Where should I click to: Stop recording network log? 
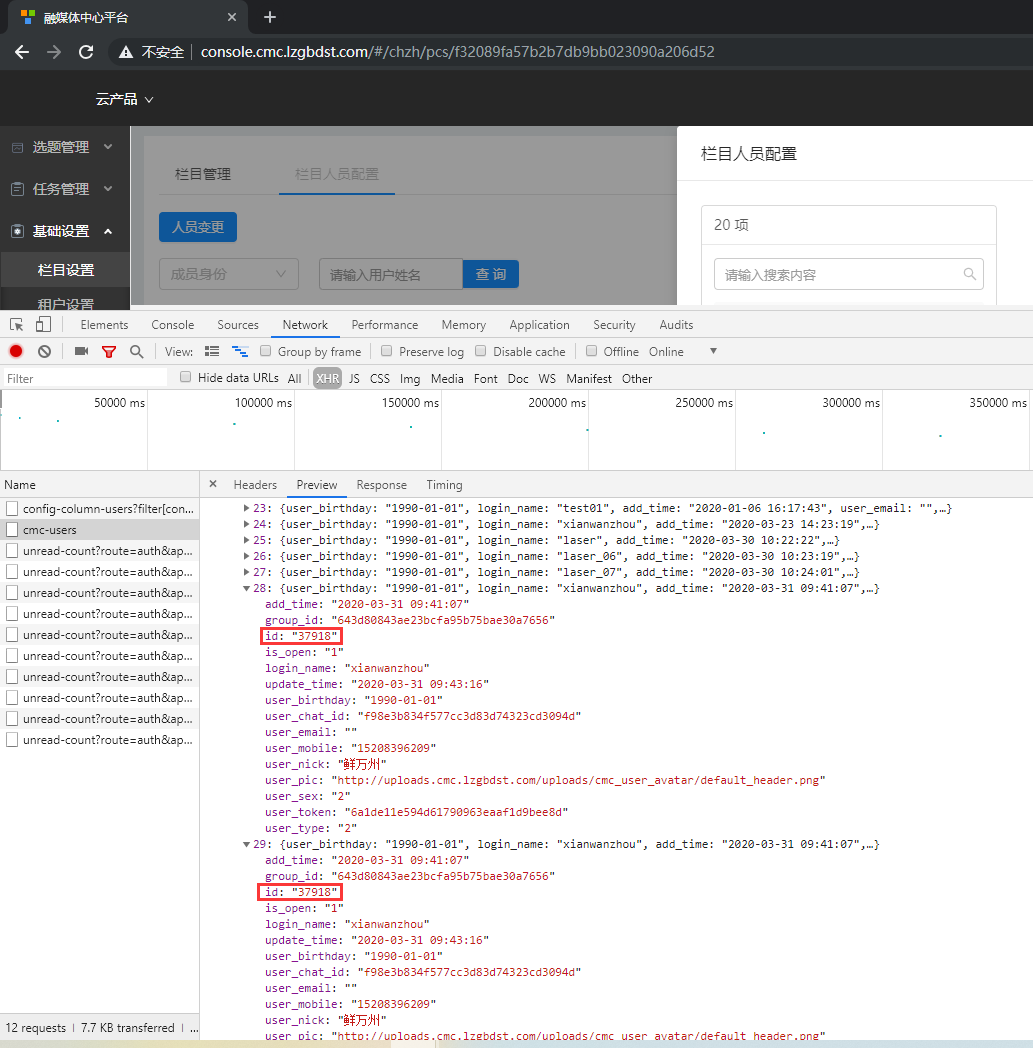coord(16,351)
